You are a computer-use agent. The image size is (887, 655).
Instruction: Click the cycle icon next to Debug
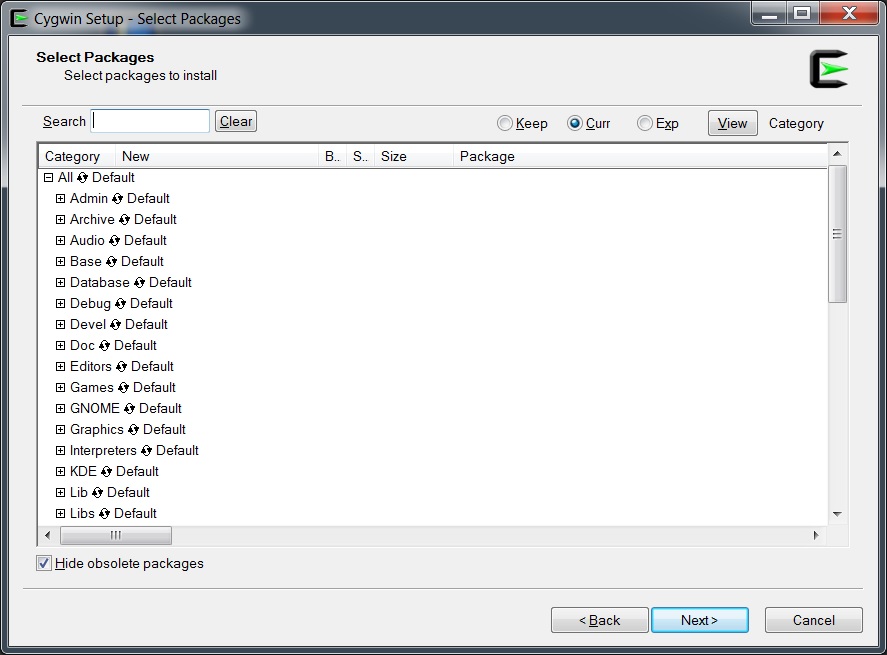(120, 304)
